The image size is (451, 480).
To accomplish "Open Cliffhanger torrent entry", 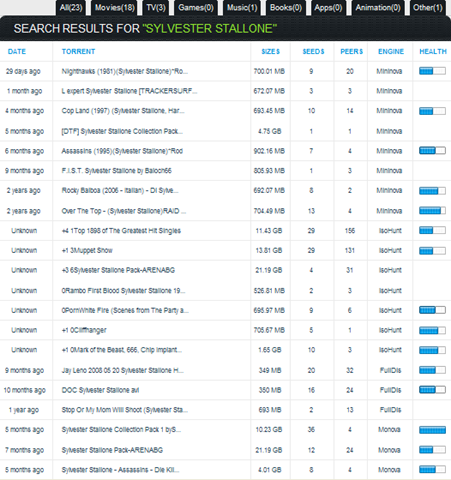I will point(84,330).
